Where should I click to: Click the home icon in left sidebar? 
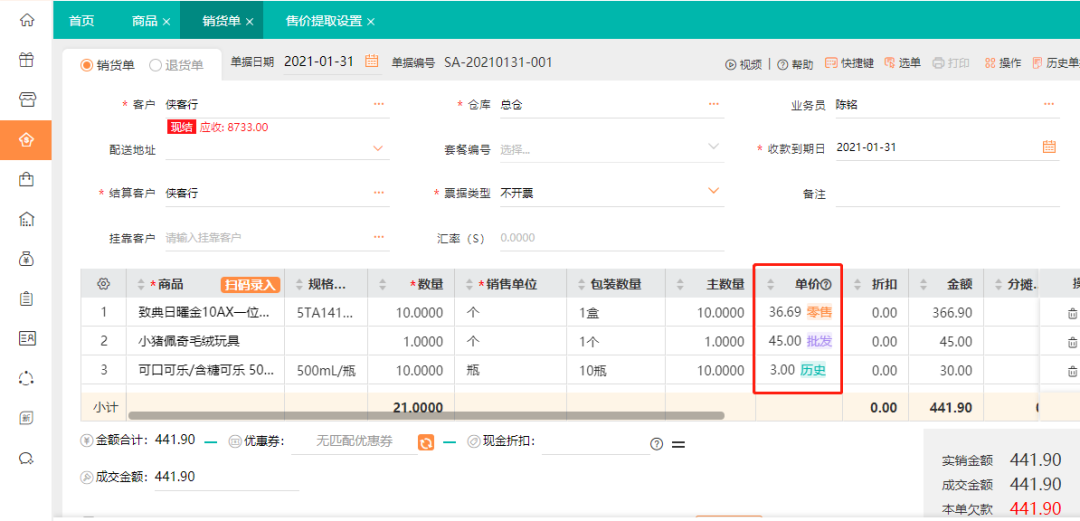27,20
